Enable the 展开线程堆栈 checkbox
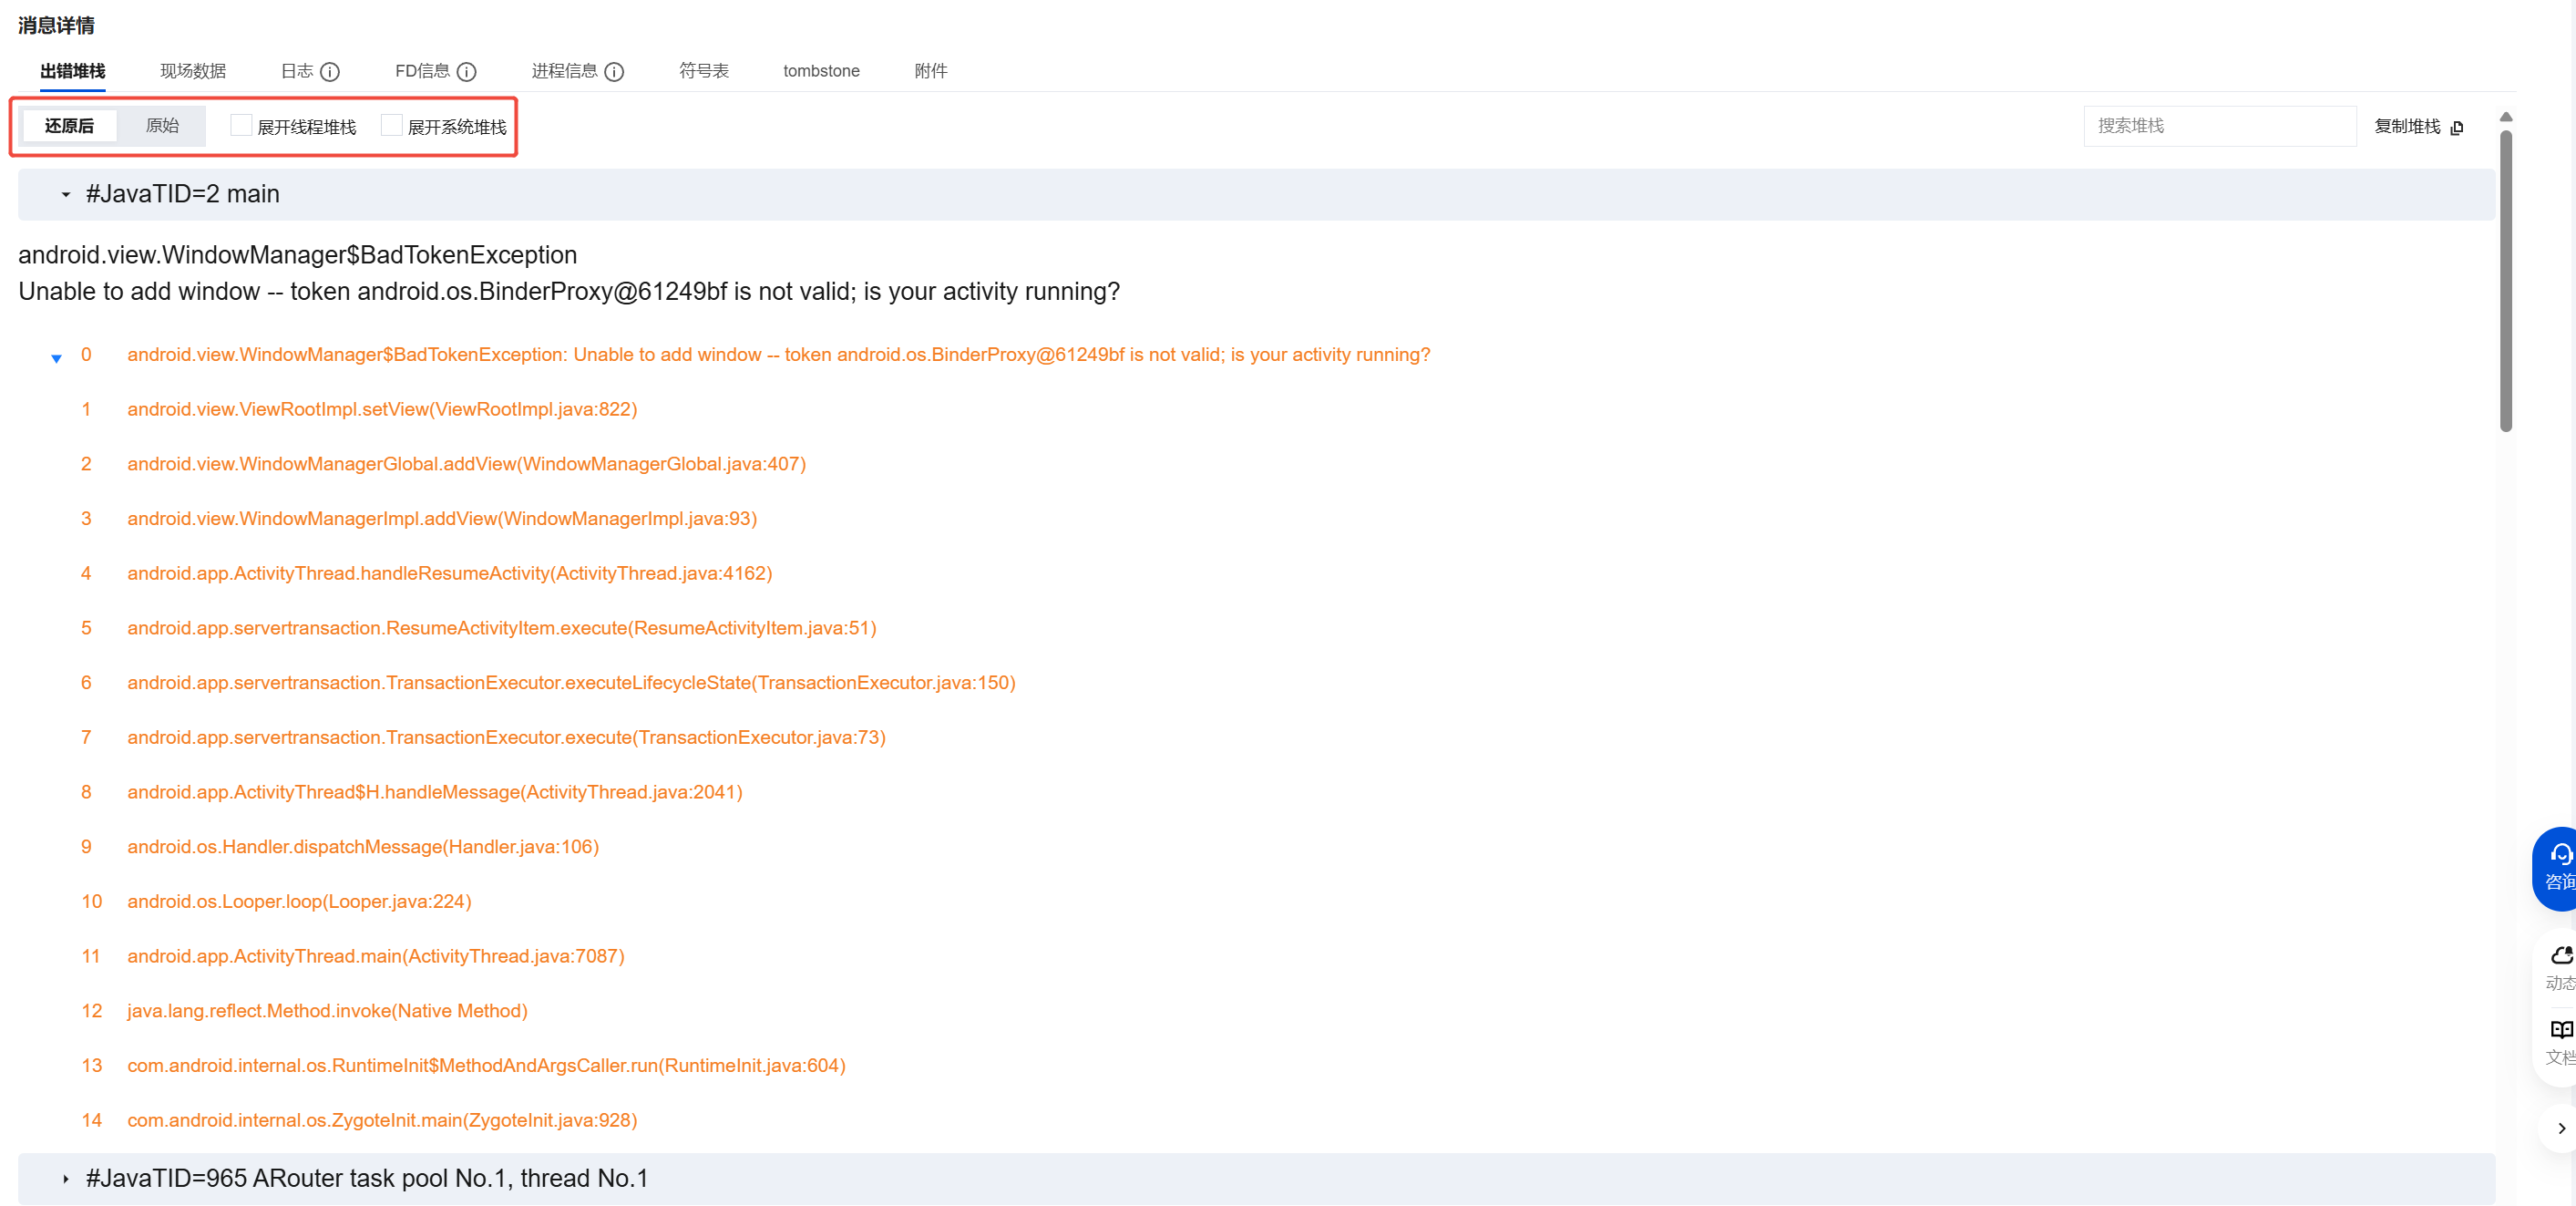Viewport: 2576px width, 1206px height. pyautogui.click(x=241, y=126)
